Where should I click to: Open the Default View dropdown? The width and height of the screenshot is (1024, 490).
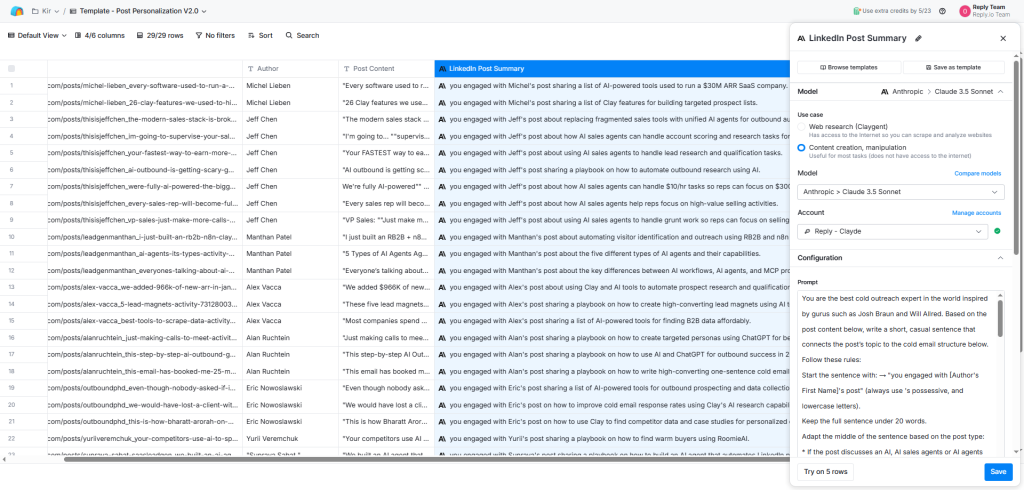[37, 35]
